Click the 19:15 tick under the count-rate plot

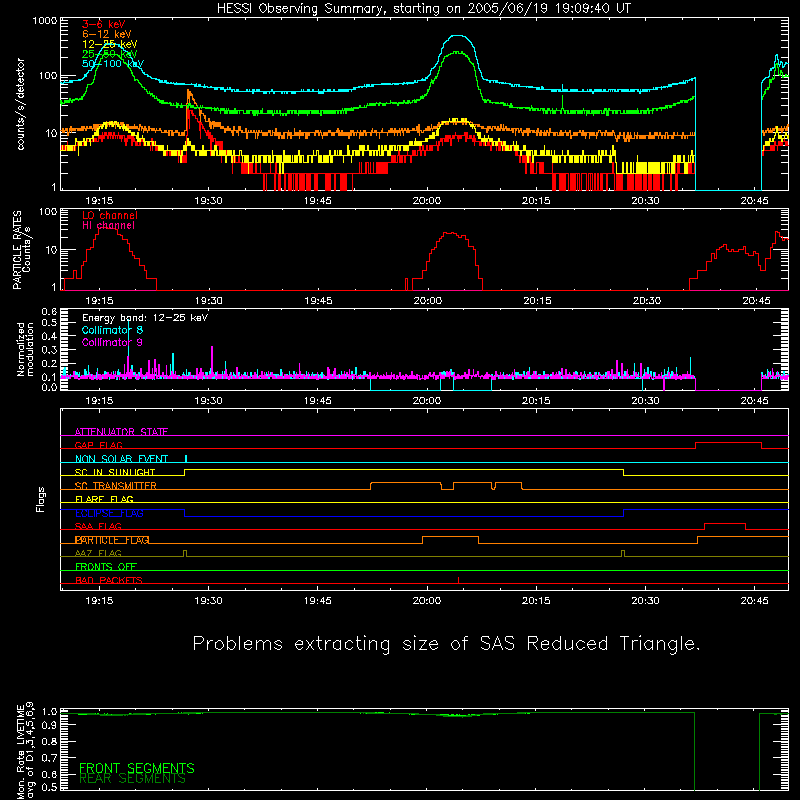99,201
